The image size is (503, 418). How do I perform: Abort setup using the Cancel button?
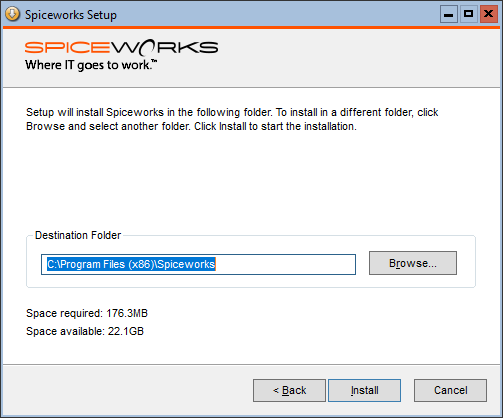coord(450,390)
